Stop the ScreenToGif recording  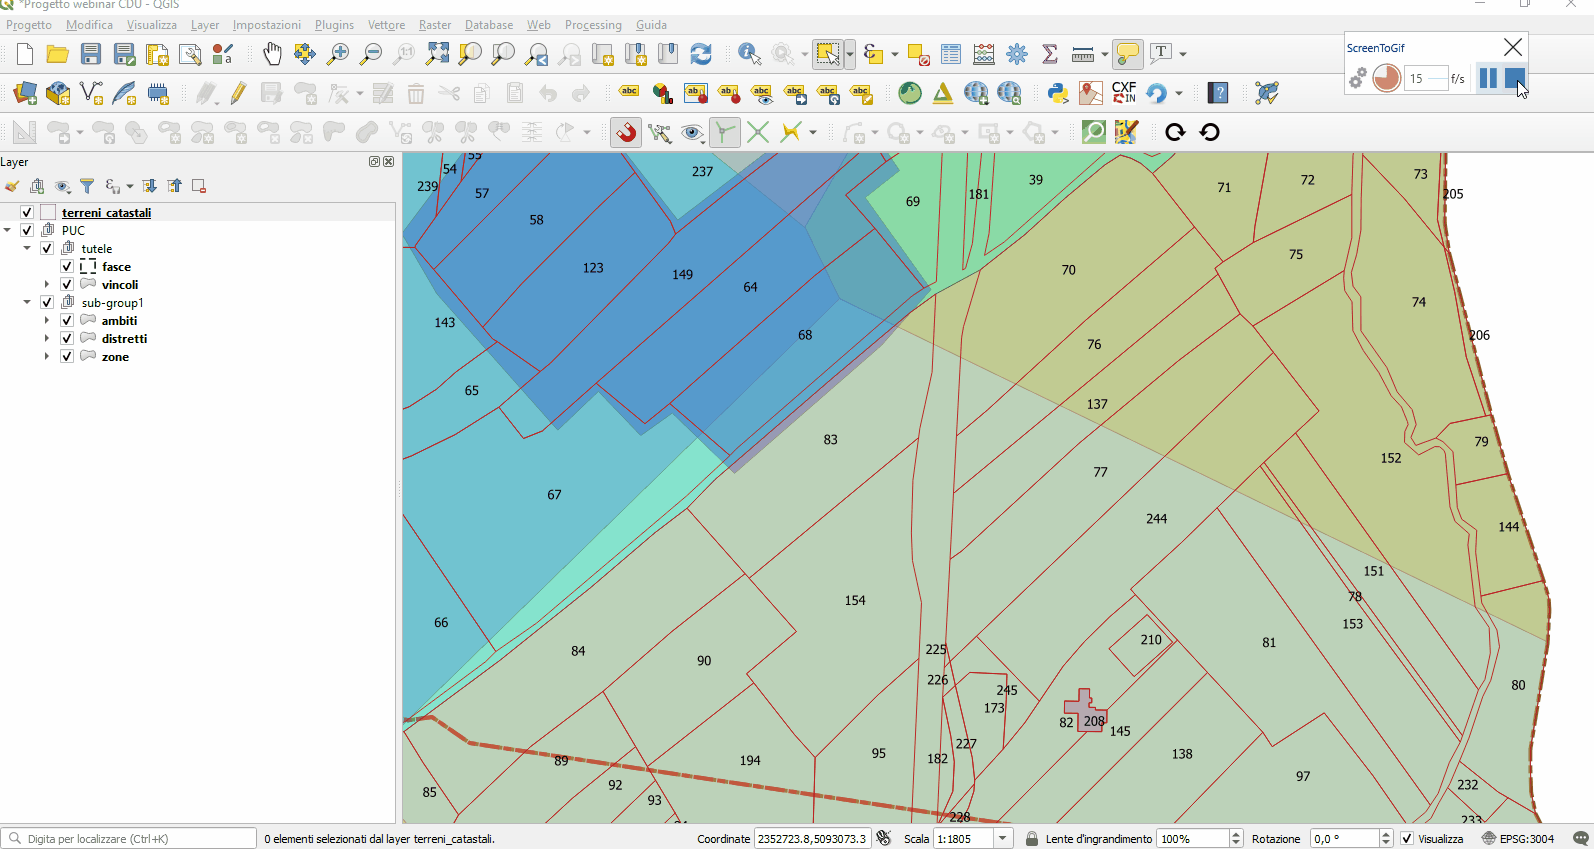tap(1515, 78)
